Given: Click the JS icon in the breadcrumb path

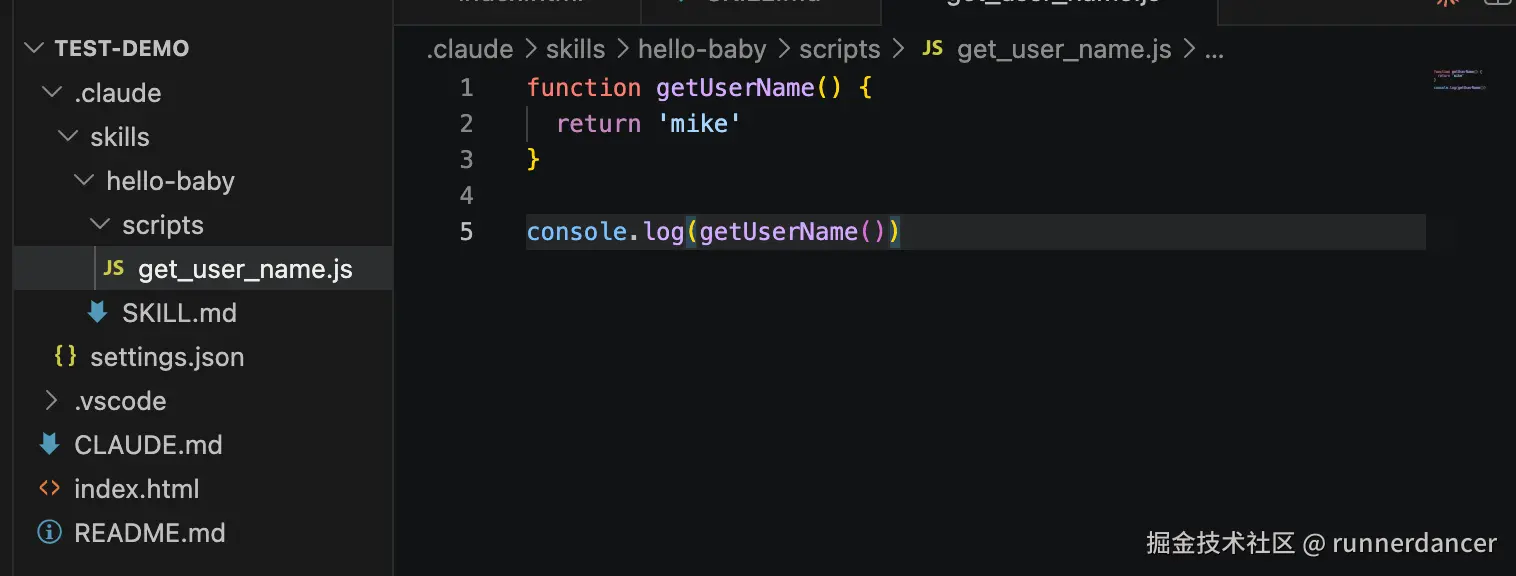Looking at the screenshot, I should coord(932,48).
